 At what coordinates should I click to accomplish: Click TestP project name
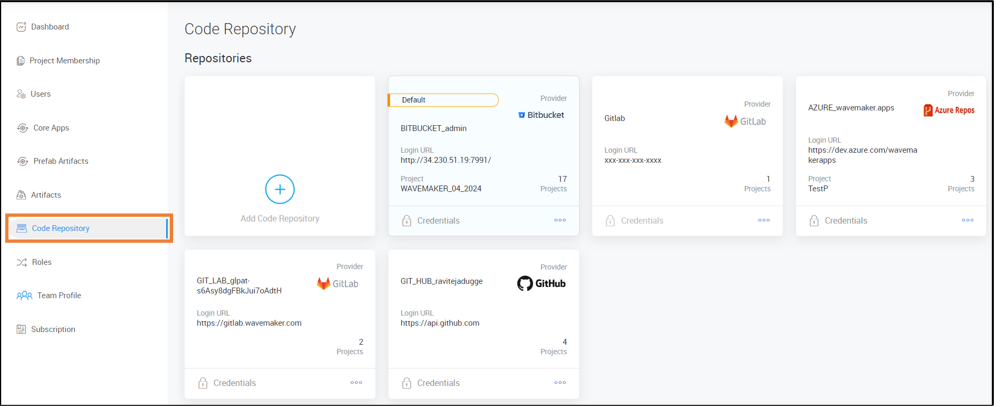818,189
